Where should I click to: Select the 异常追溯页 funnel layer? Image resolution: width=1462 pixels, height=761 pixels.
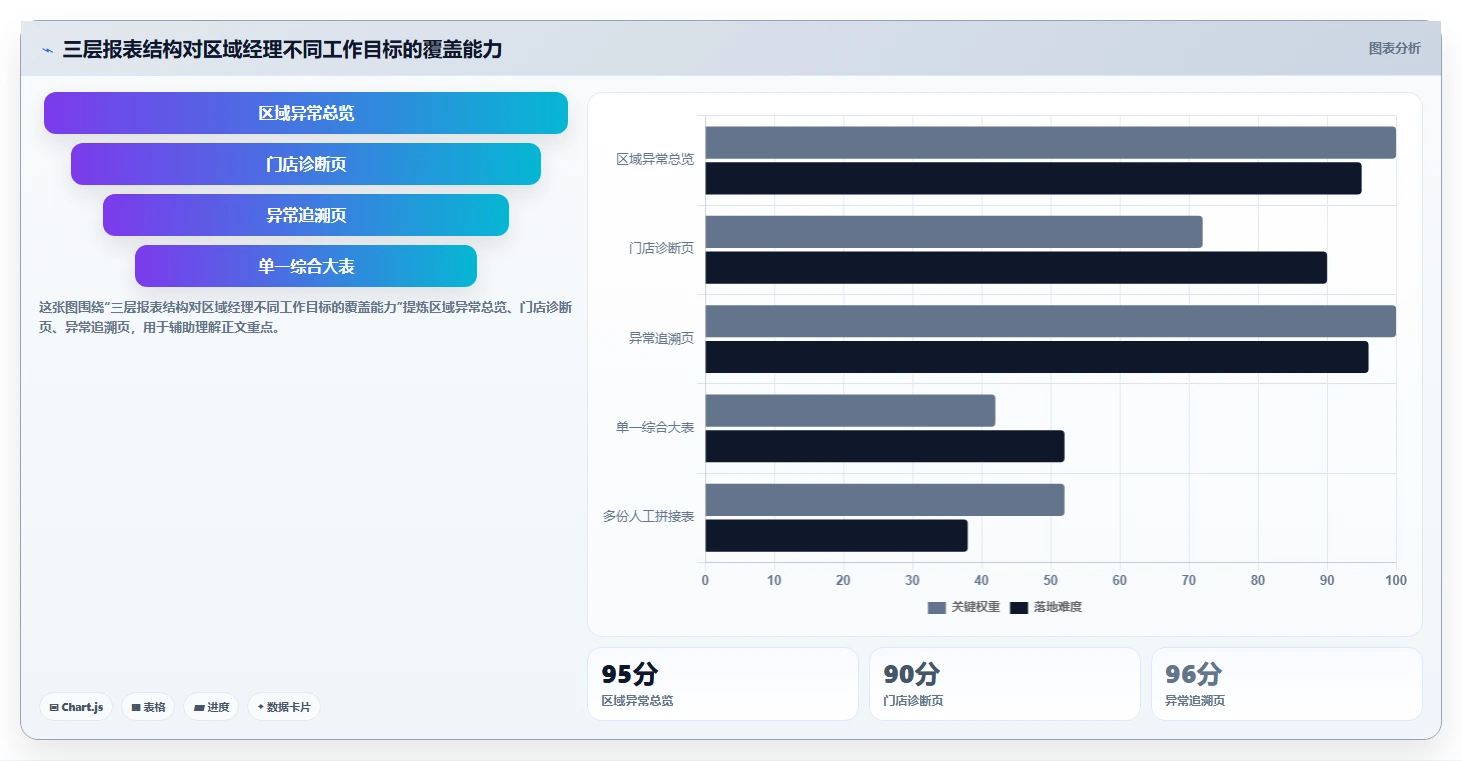pos(306,215)
